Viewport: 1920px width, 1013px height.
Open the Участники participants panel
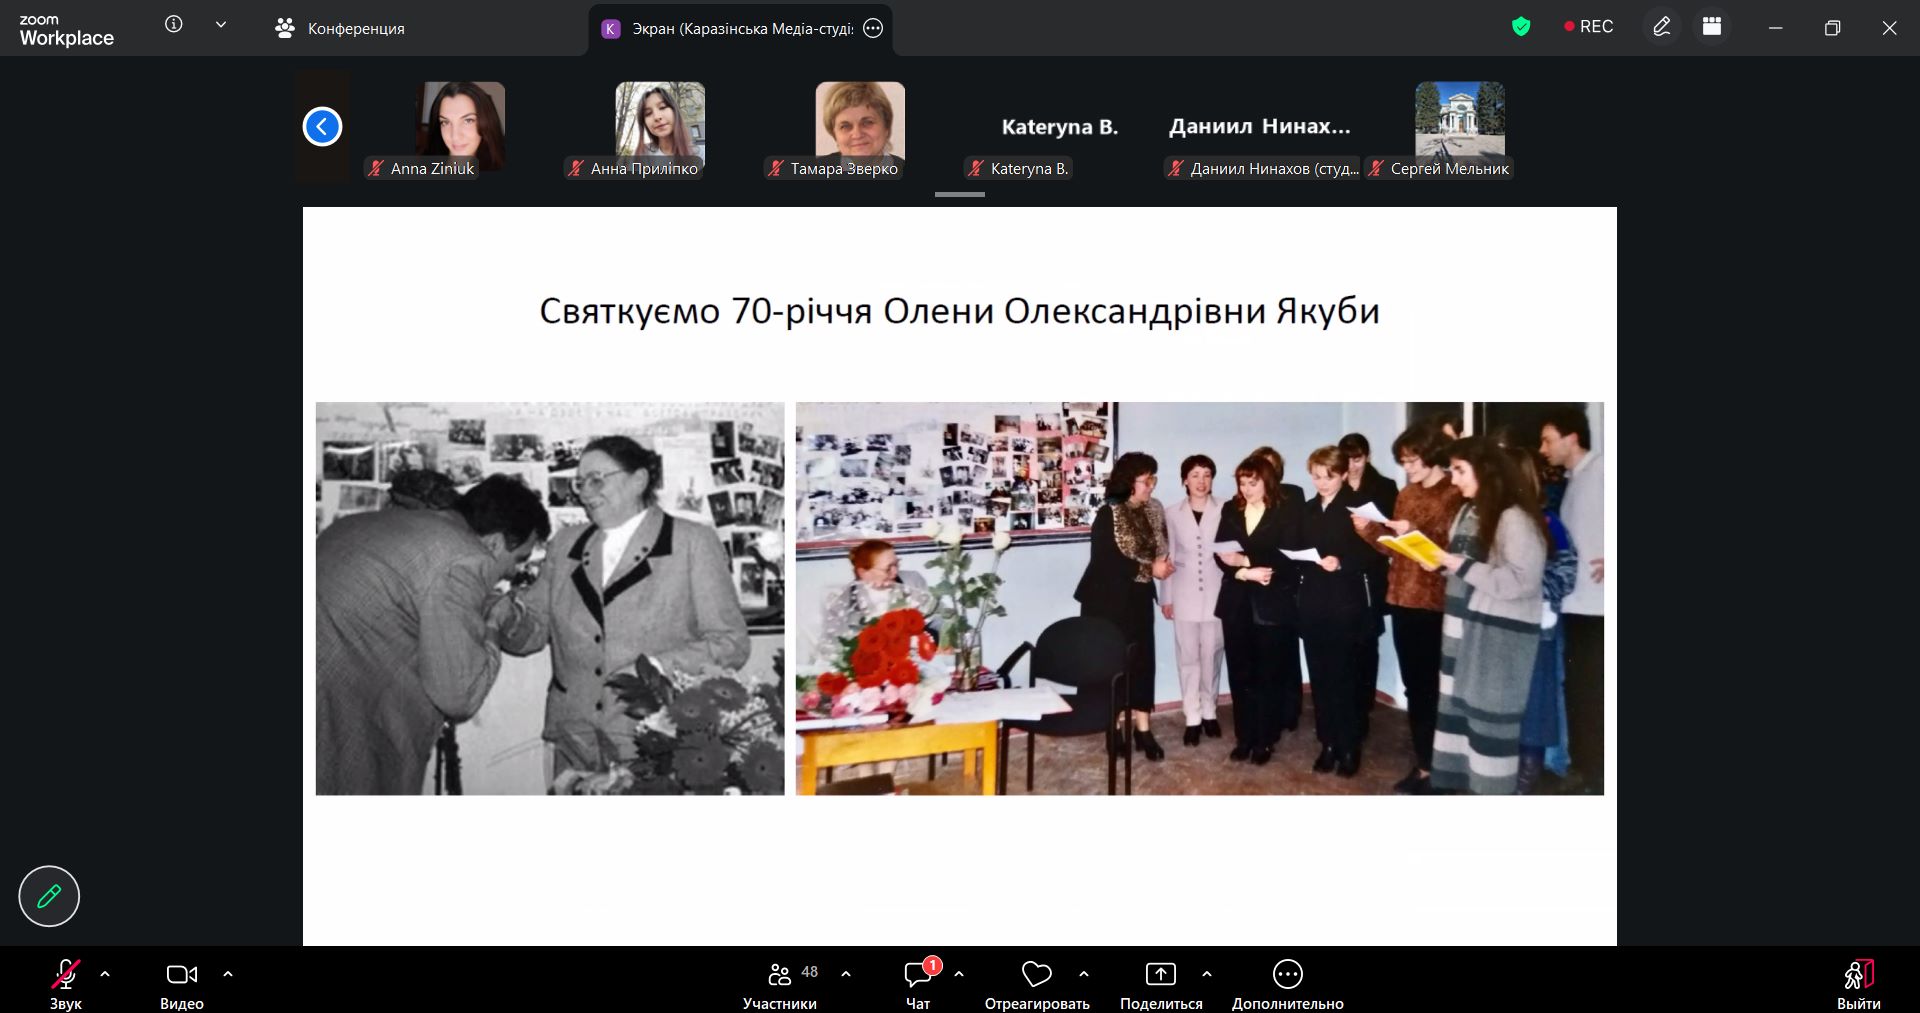(x=780, y=984)
